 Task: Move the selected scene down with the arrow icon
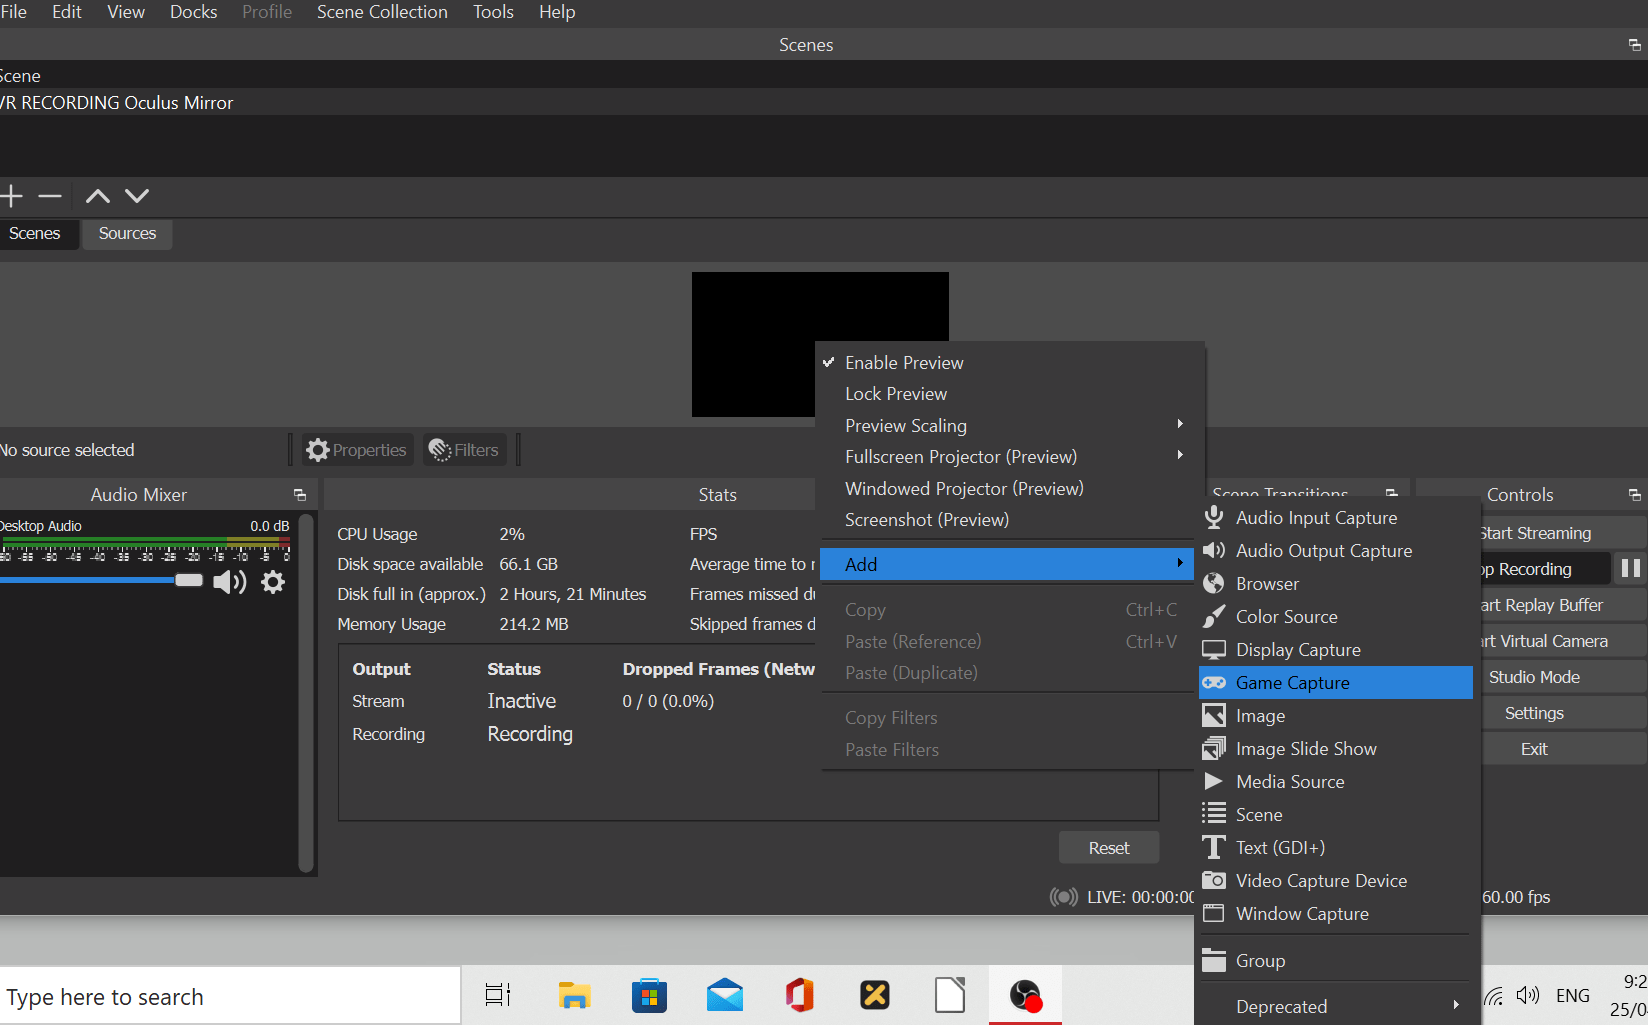click(x=137, y=196)
